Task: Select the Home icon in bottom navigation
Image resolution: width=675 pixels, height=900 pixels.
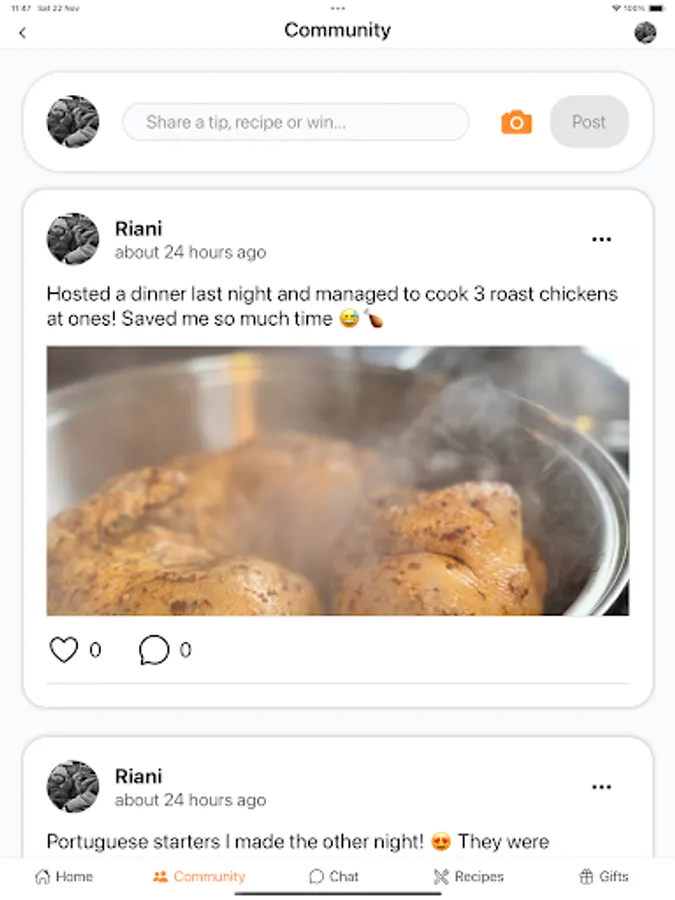Action: point(63,876)
